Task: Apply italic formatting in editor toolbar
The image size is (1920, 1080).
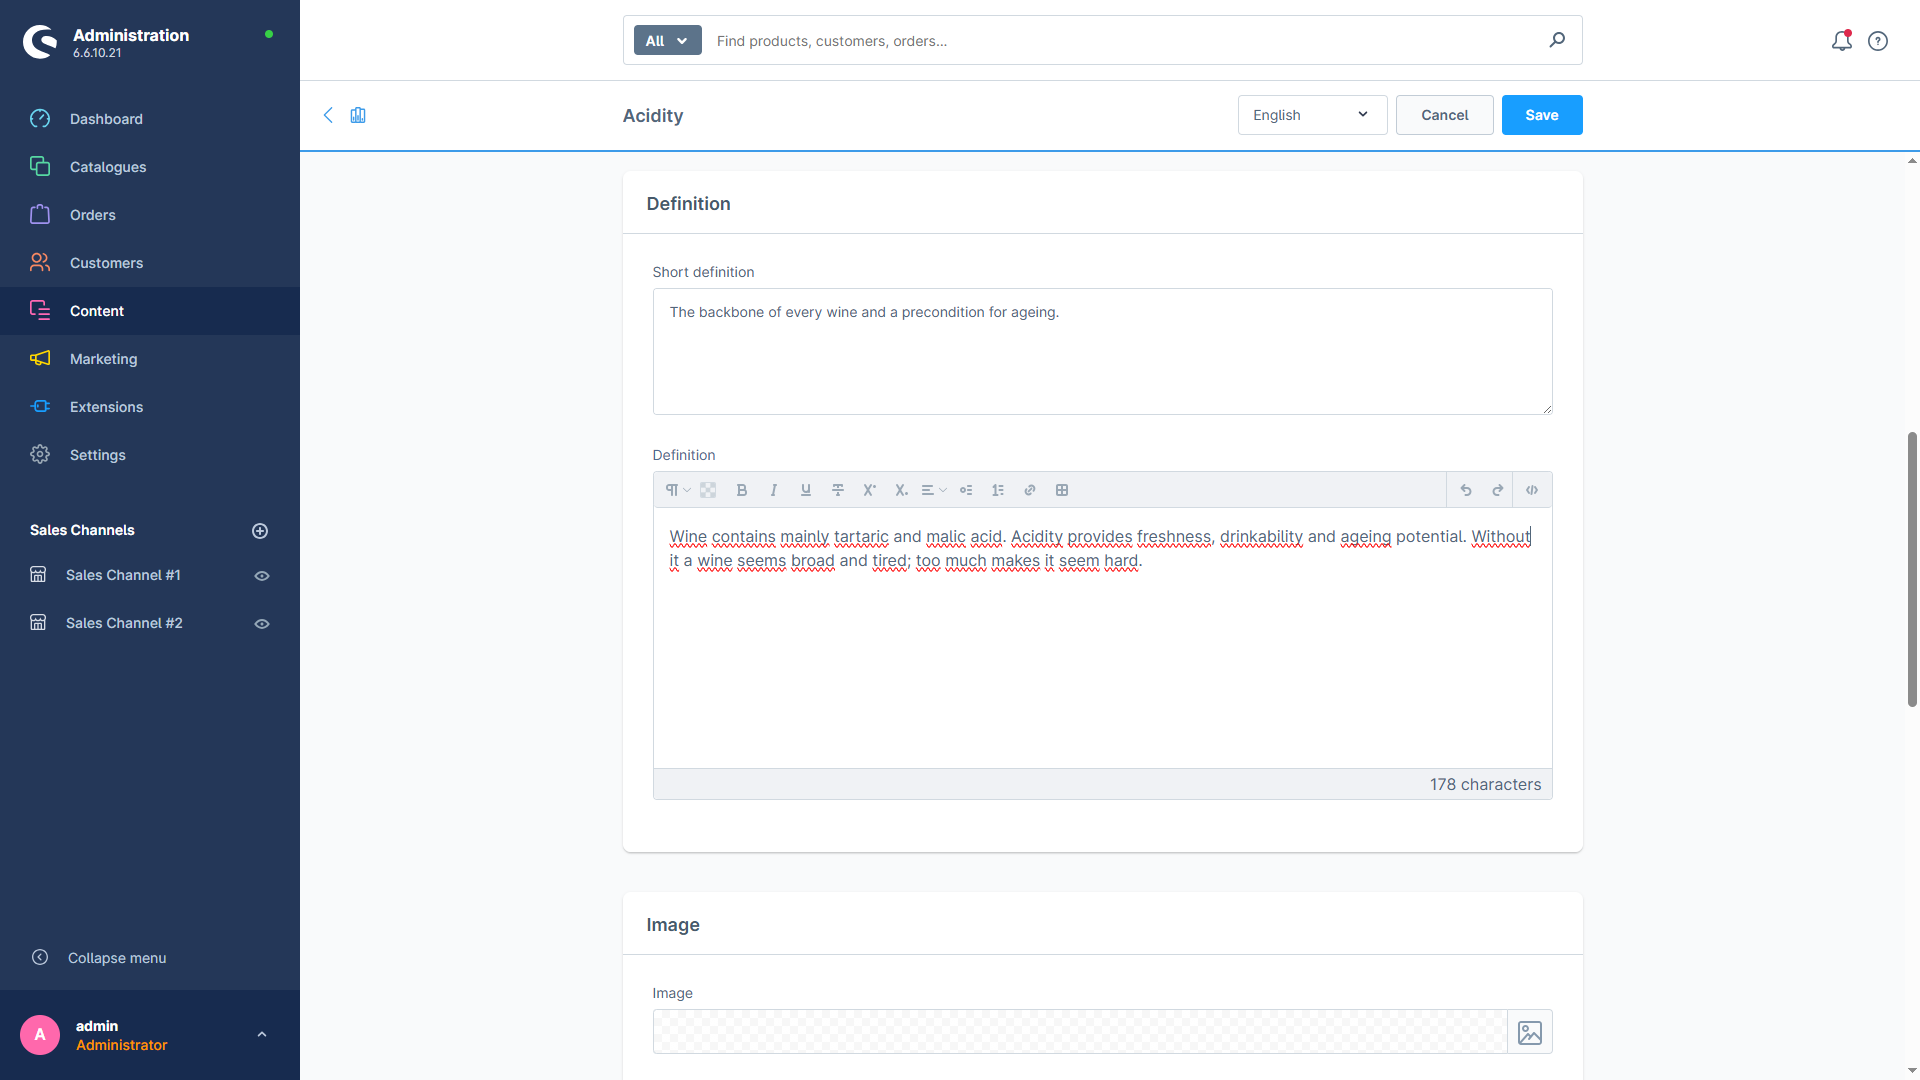Action: click(x=773, y=490)
